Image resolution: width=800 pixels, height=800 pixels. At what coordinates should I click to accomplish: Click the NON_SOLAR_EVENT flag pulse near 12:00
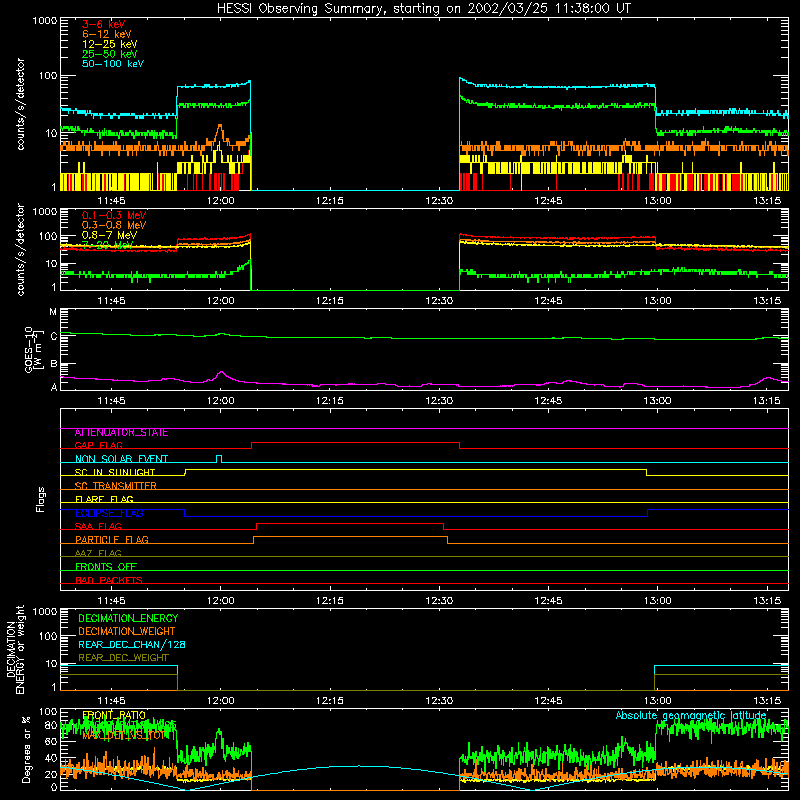[x=219, y=458]
